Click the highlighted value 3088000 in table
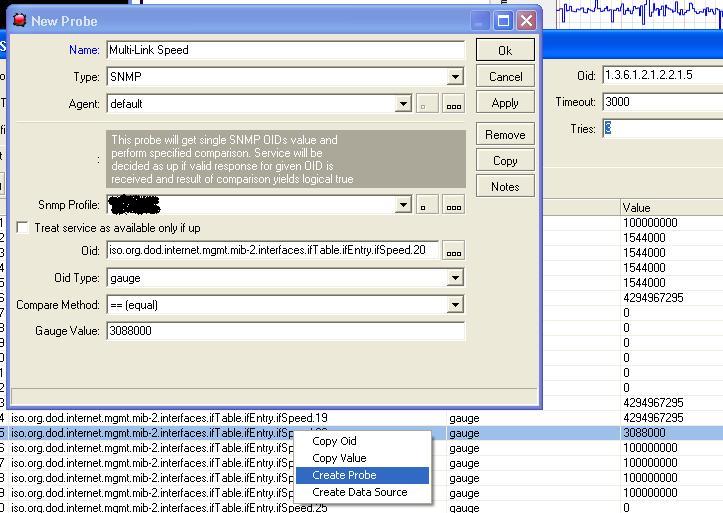 click(x=644, y=433)
